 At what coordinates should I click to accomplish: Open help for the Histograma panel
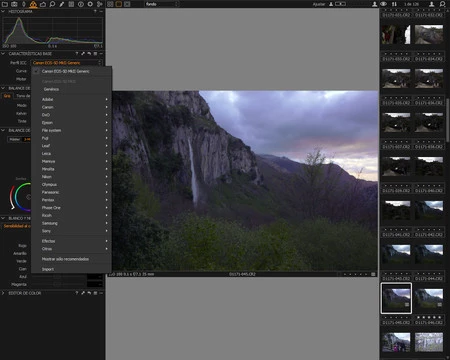click(95, 11)
